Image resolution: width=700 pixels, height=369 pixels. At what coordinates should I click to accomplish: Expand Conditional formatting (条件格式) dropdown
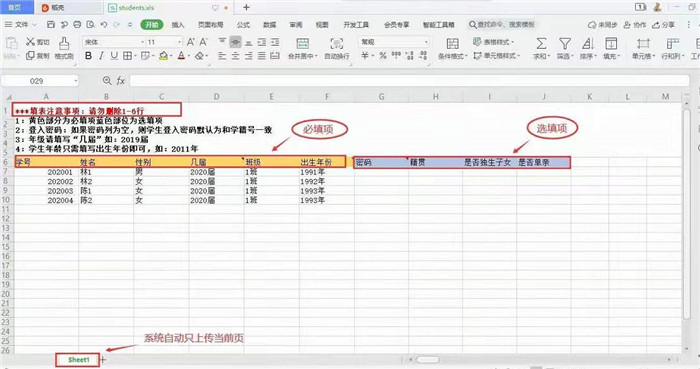[x=466, y=56]
